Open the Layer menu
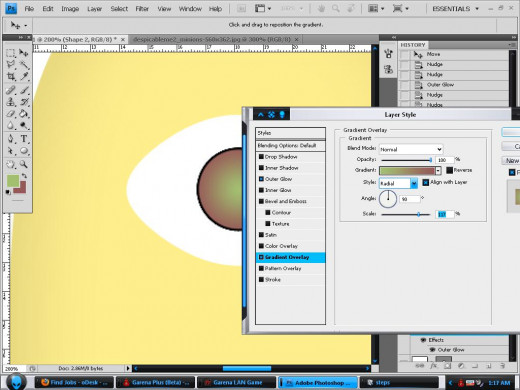 [95, 9]
